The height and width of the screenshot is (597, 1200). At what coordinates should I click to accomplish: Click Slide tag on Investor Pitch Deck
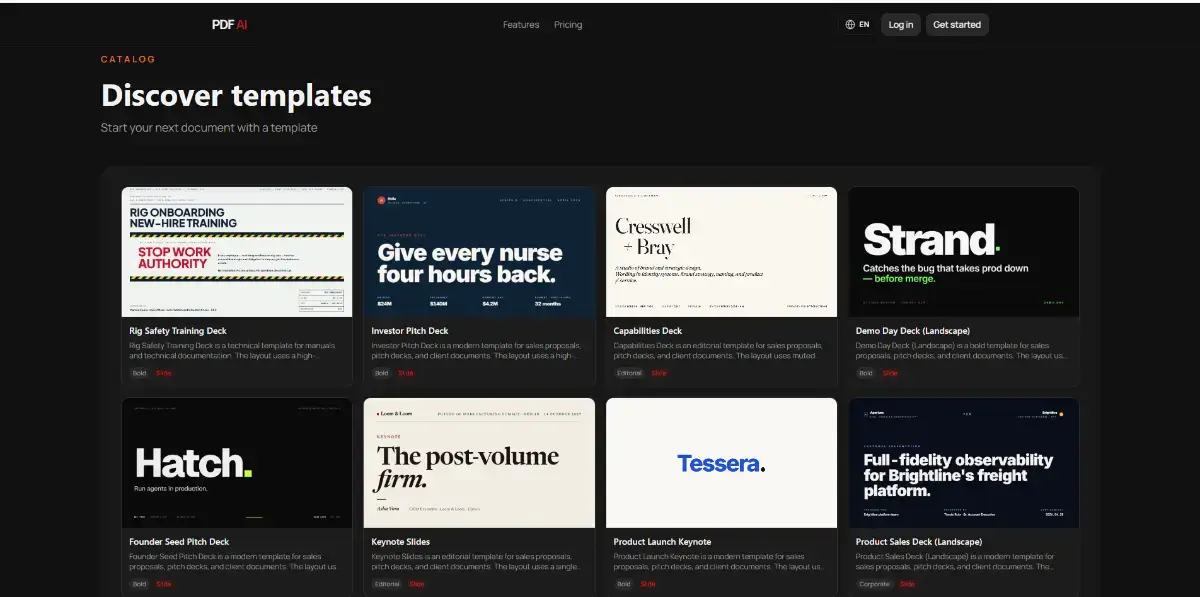point(406,373)
